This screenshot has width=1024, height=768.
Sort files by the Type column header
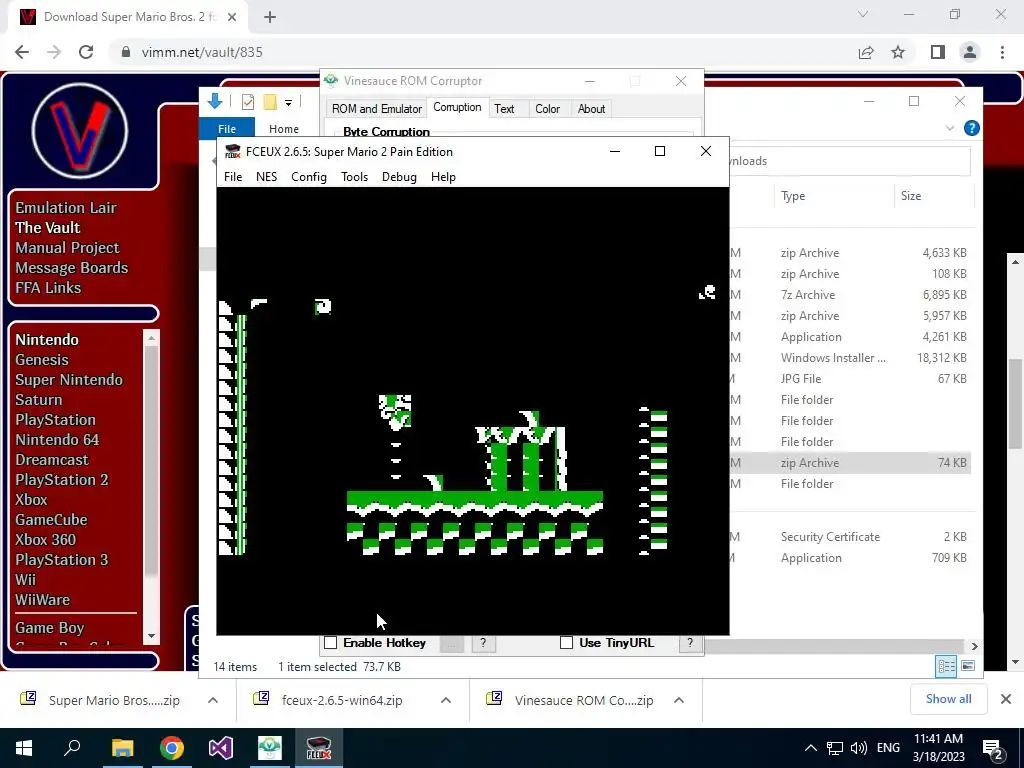[833, 196]
